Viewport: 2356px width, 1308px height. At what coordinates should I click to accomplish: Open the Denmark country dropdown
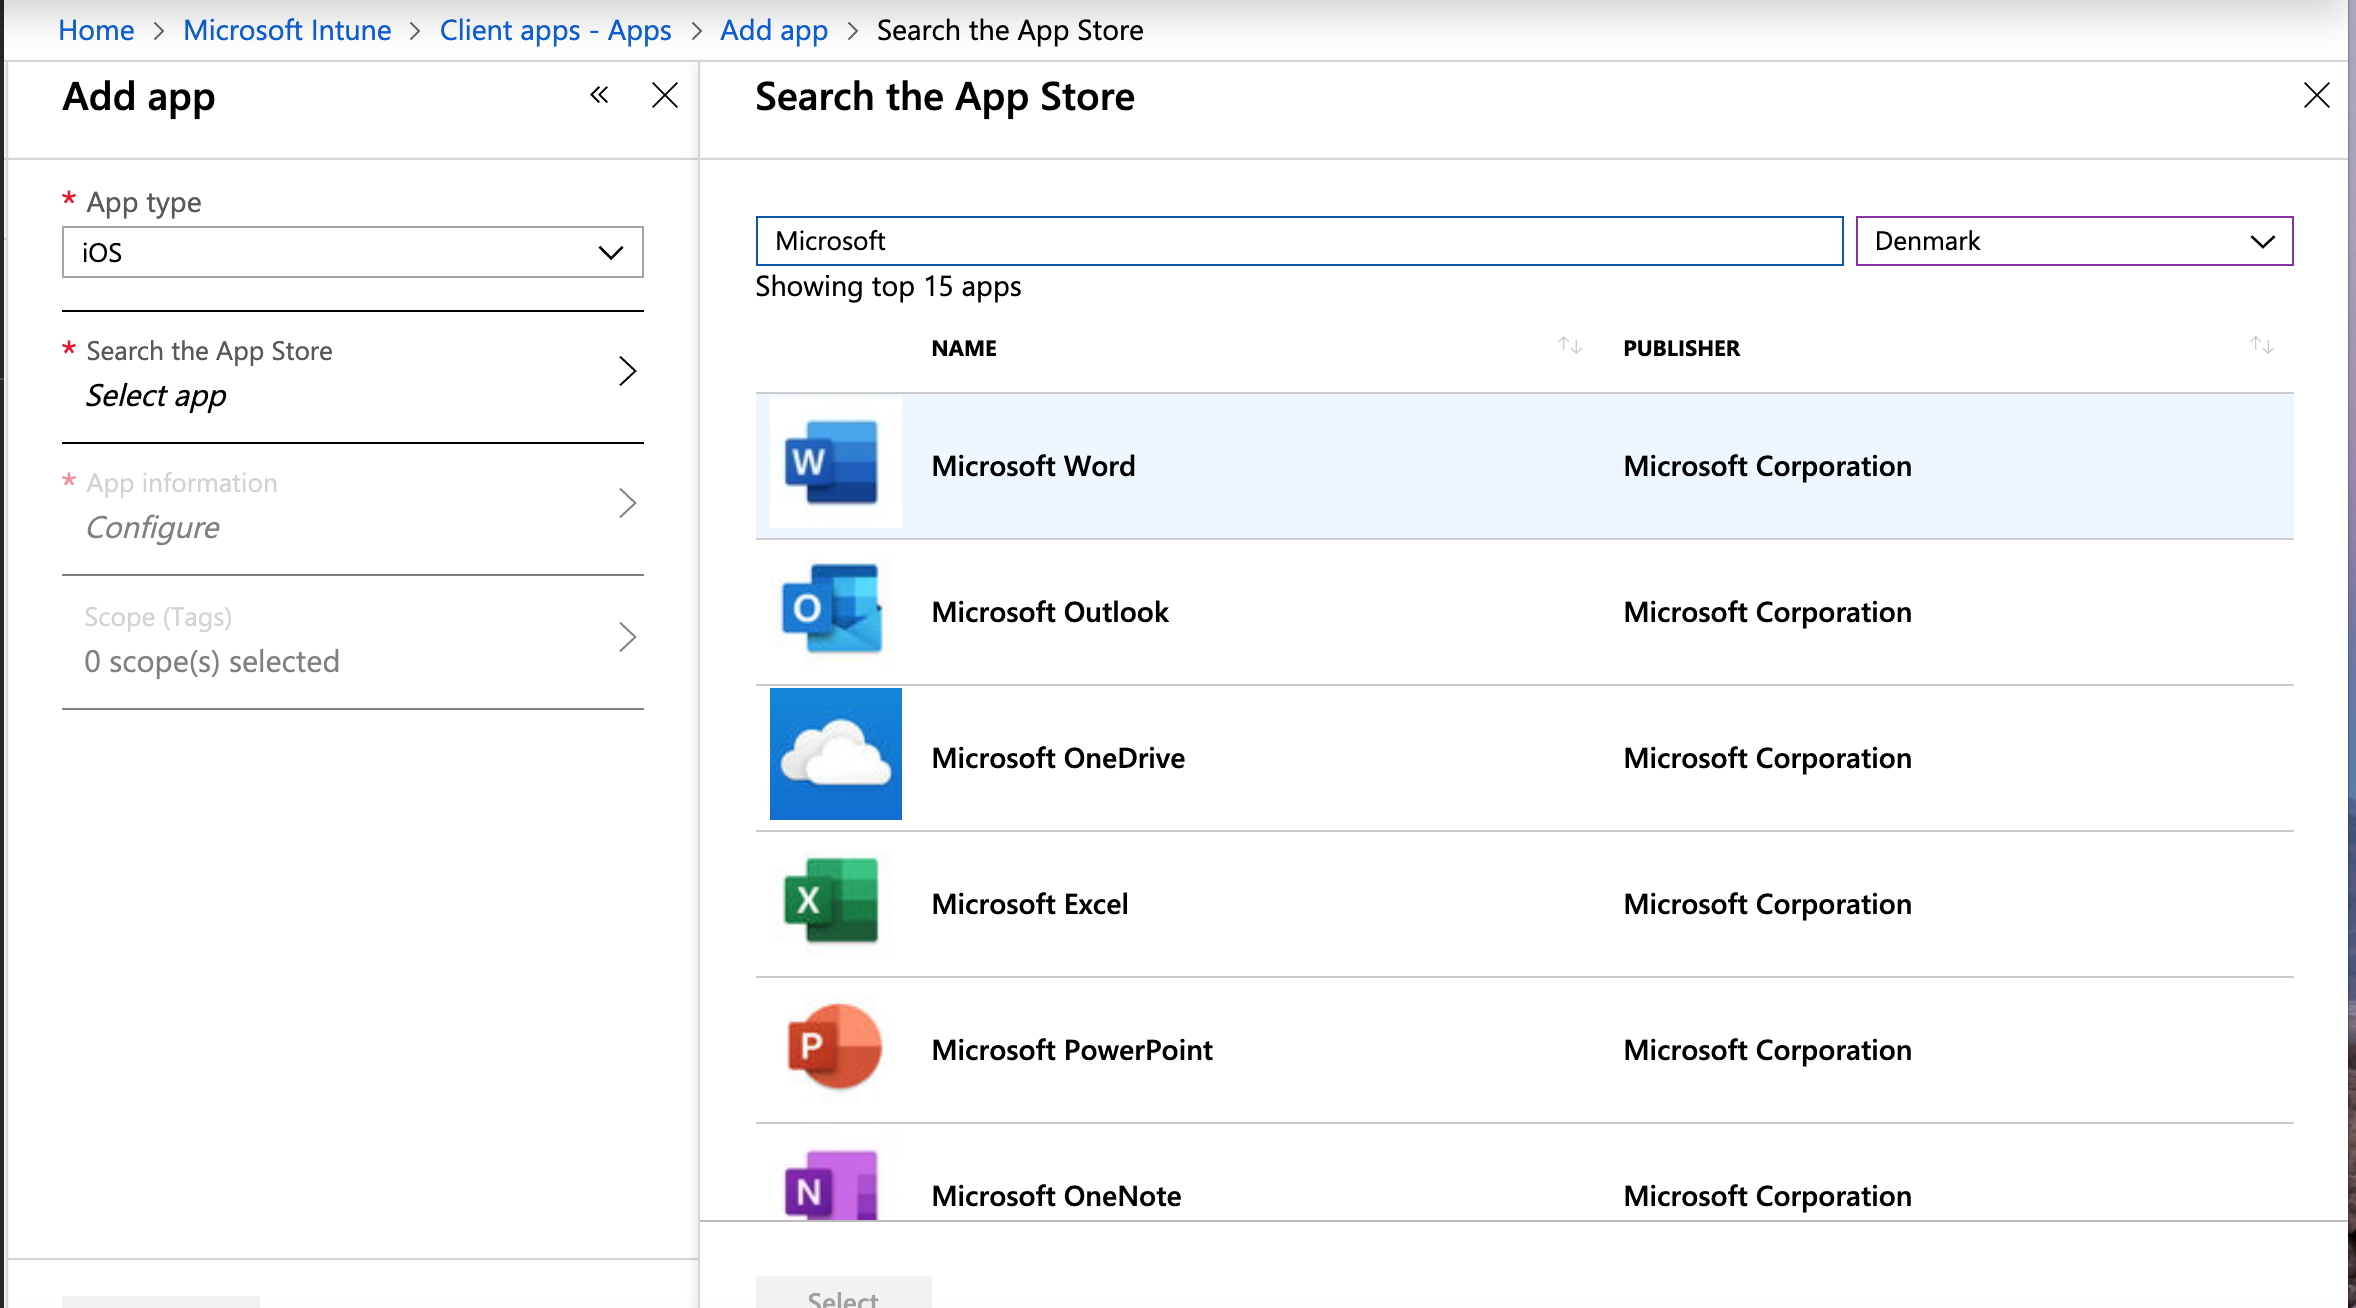[2074, 241]
